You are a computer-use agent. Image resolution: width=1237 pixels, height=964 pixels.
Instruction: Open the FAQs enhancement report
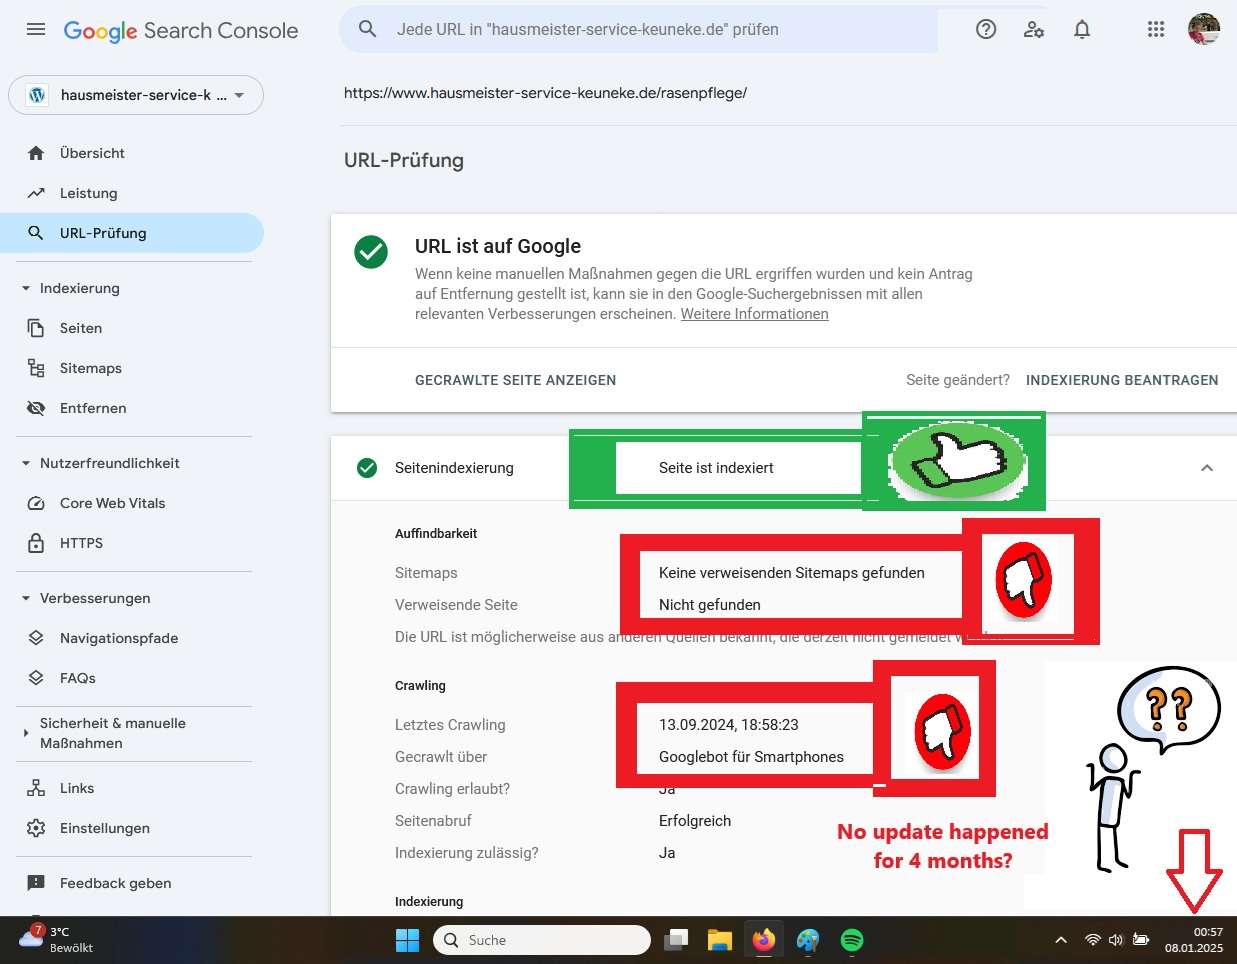point(132,678)
